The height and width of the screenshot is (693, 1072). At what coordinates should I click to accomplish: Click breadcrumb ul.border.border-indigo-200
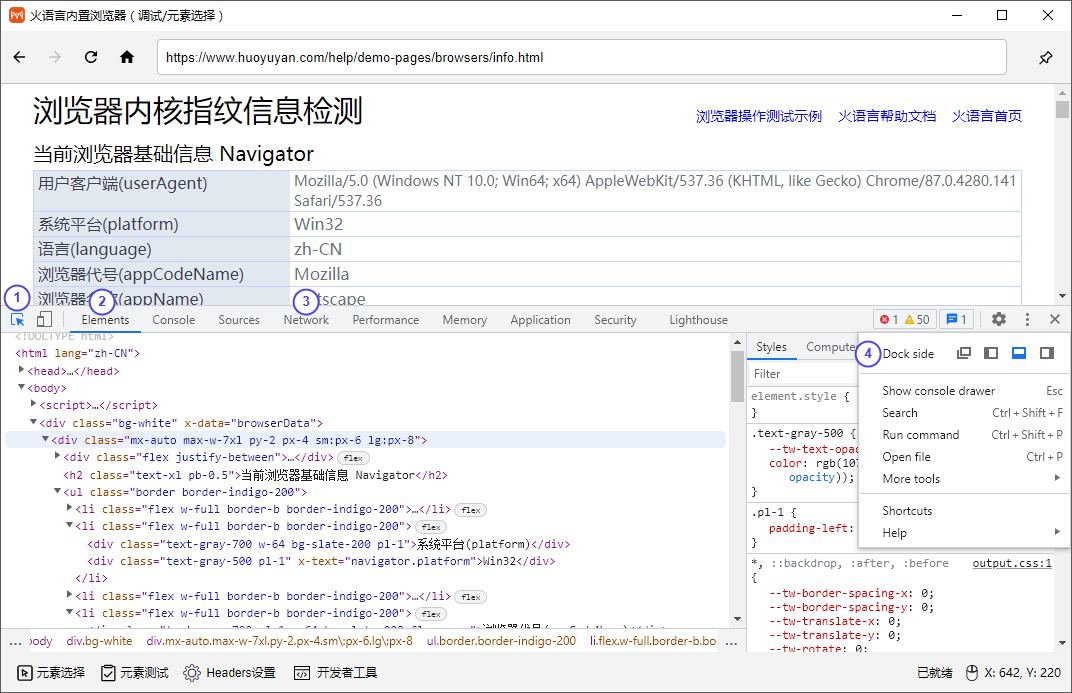pyautogui.click(x=501, y=641)
